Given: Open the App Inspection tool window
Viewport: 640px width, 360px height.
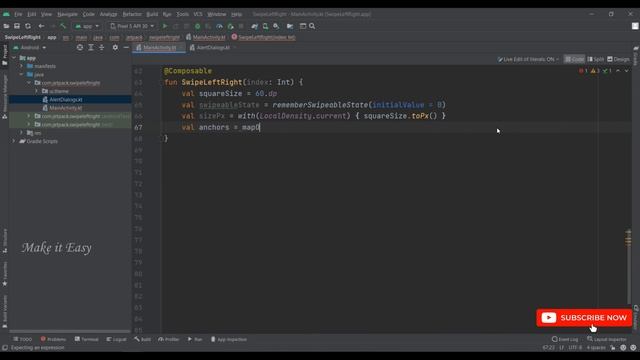Looking at the screenshot, I should [x=229, y=340].
